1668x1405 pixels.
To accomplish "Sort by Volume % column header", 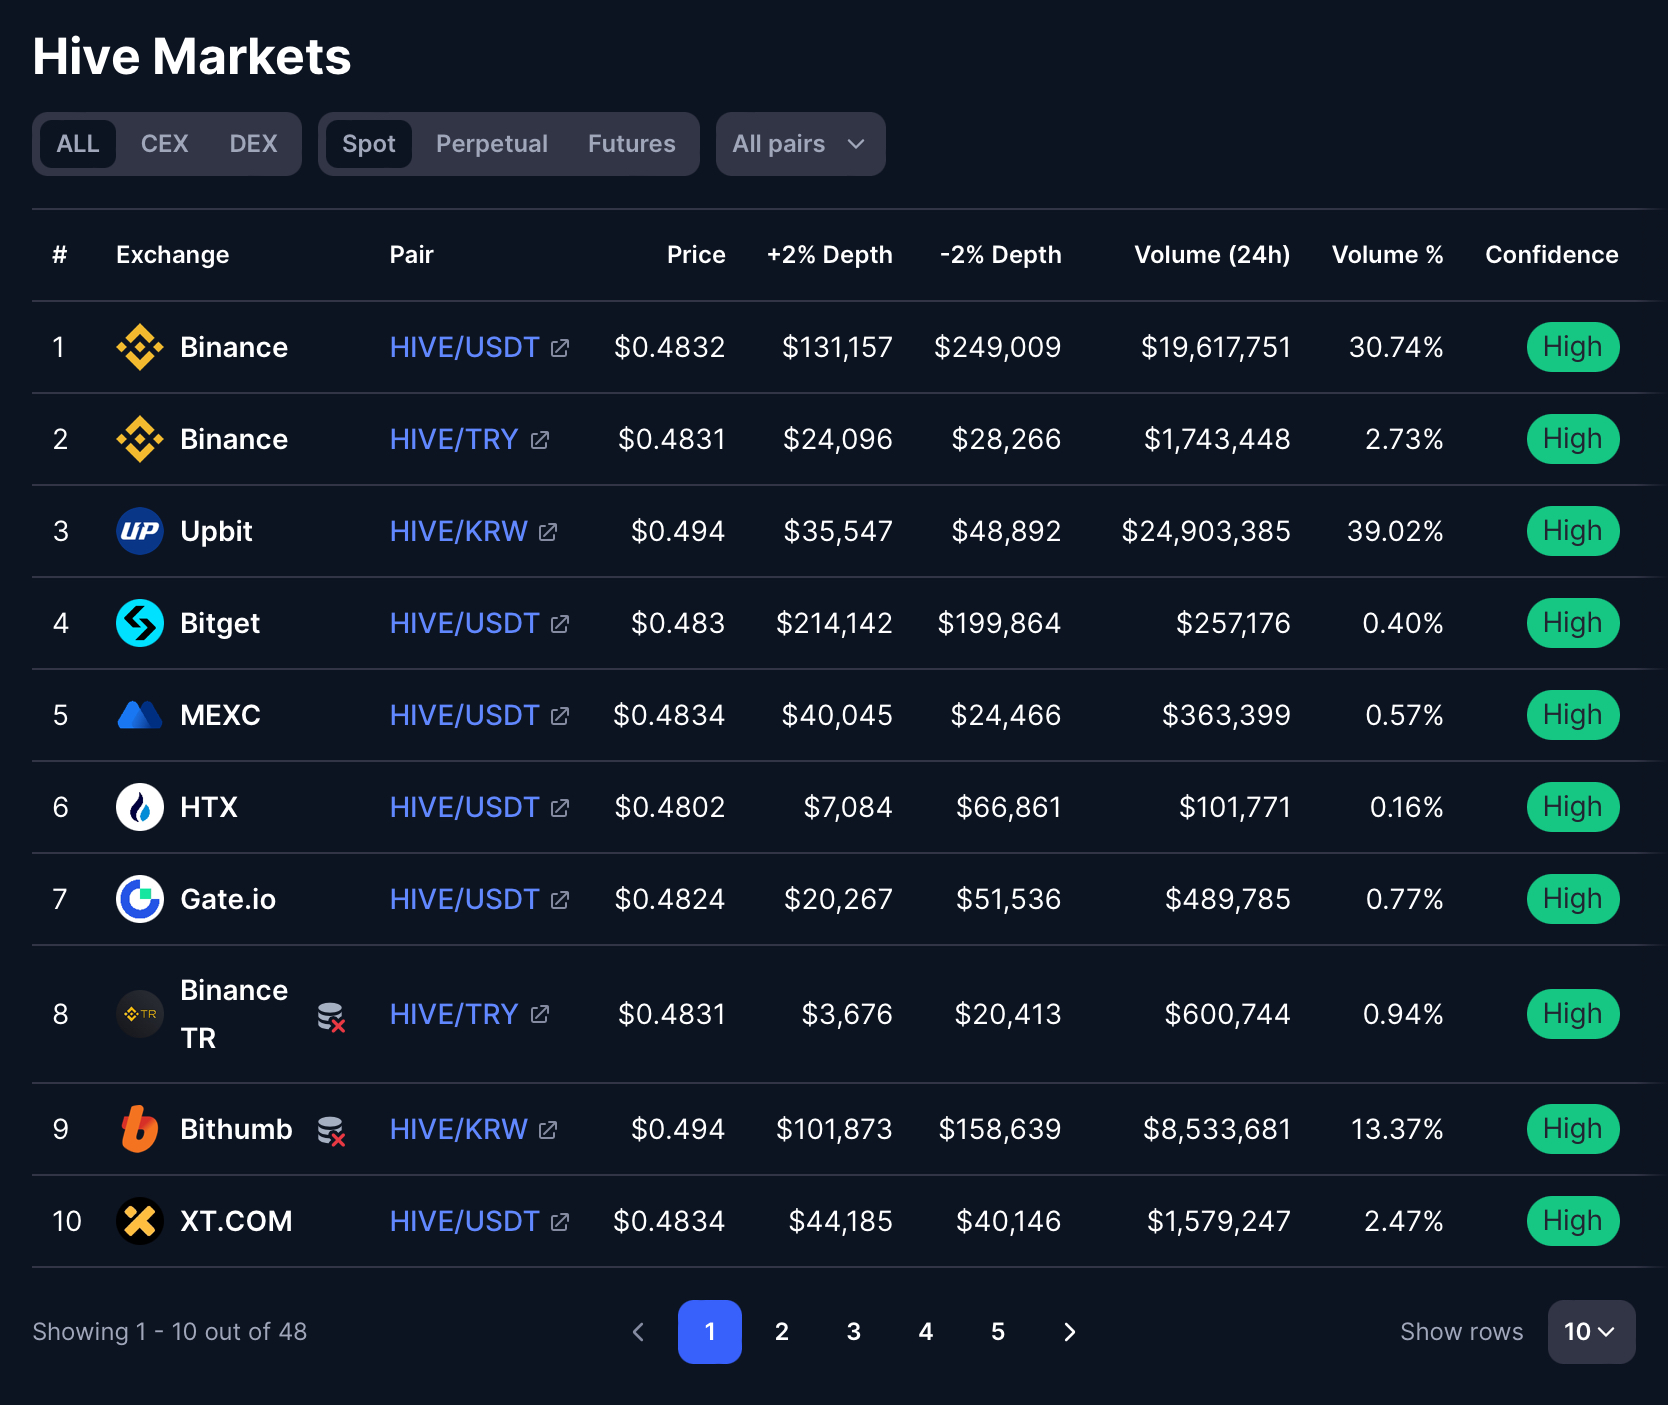I will (1388, 255).
